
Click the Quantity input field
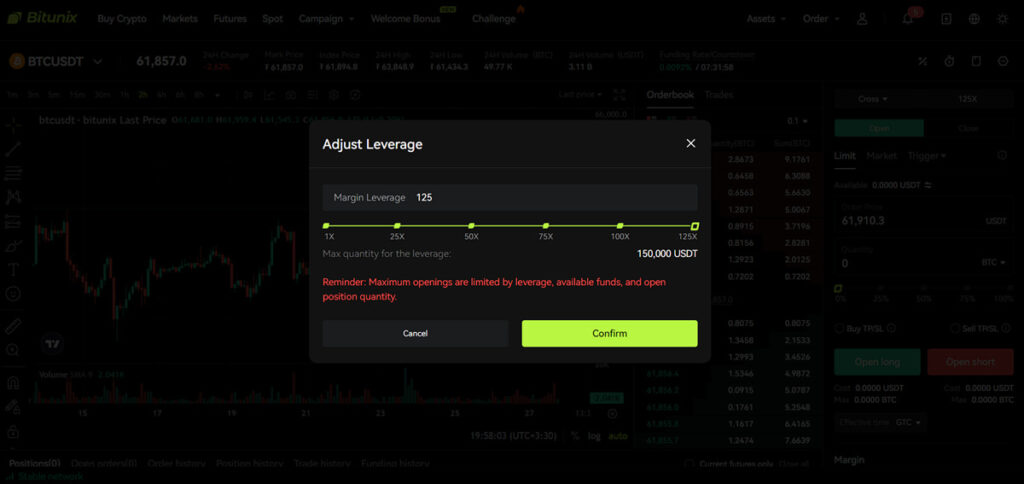click(923, 259)
